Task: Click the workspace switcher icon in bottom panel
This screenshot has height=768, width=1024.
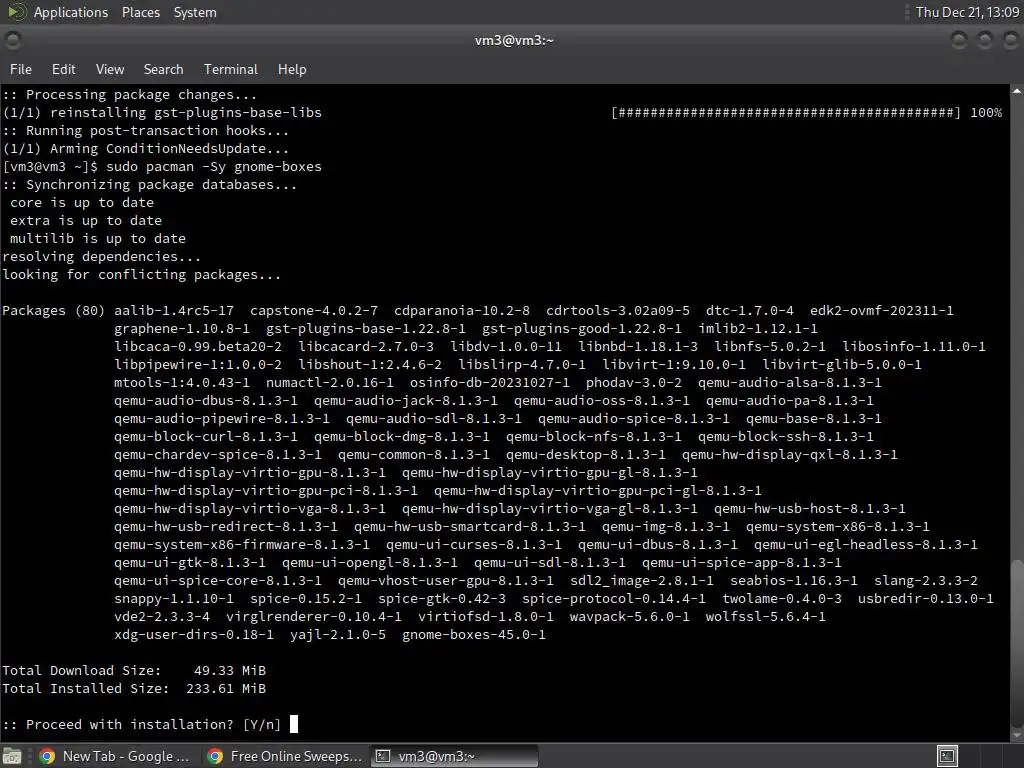Action: [947, 756]
